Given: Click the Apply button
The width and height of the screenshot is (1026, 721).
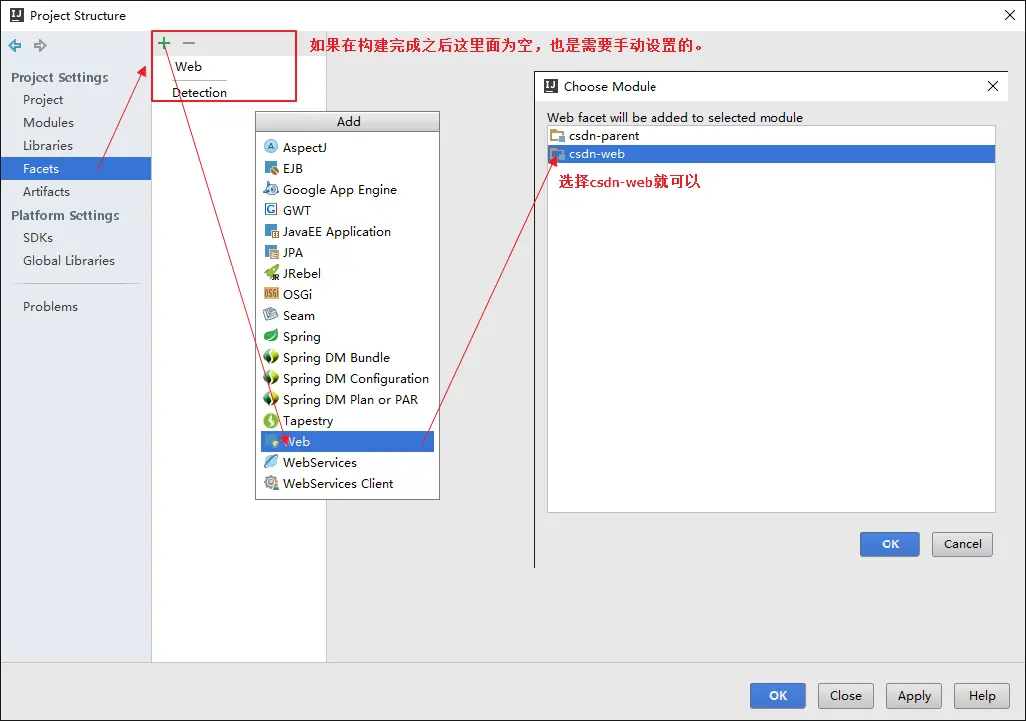Looking at the screenshot, I should [912, 695].
